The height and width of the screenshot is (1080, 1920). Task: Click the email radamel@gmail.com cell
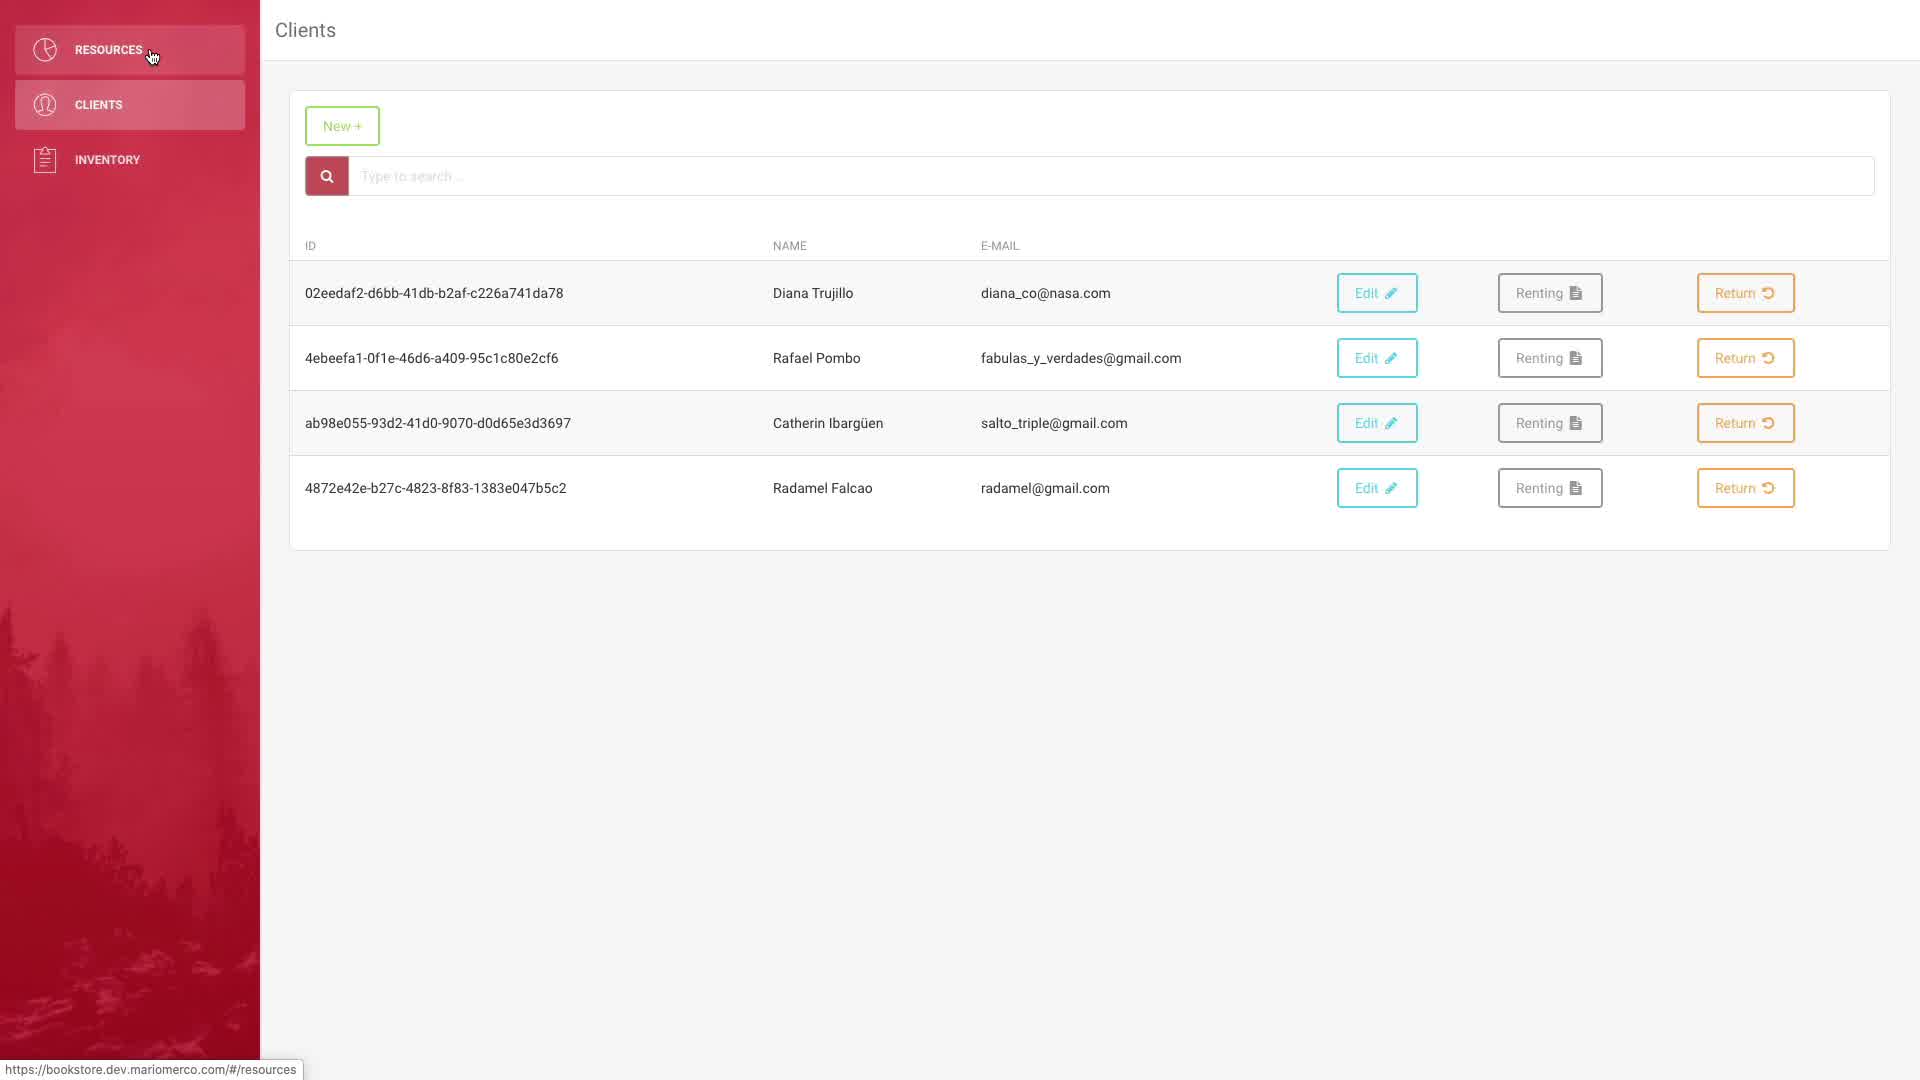[x=1045, y=488]
